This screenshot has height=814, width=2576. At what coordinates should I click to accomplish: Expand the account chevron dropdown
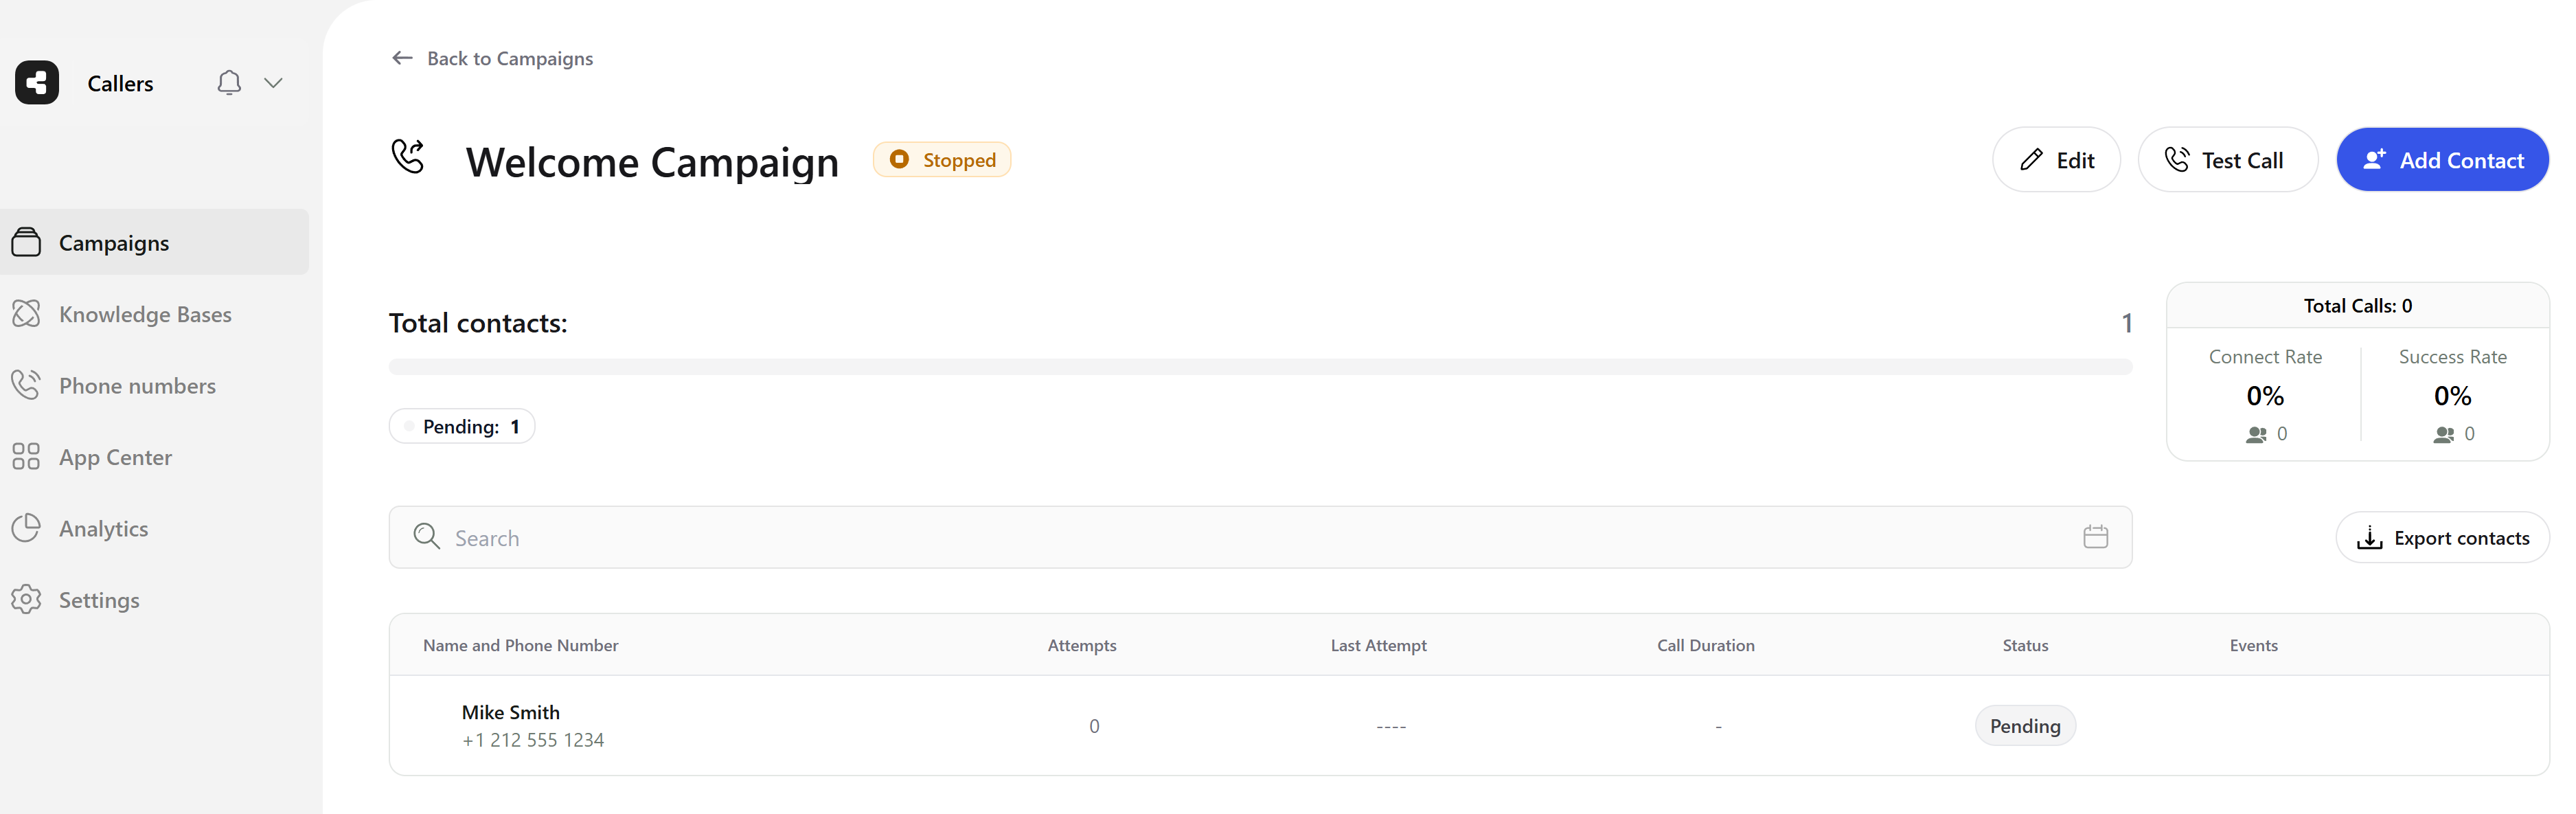coord(273,83)
